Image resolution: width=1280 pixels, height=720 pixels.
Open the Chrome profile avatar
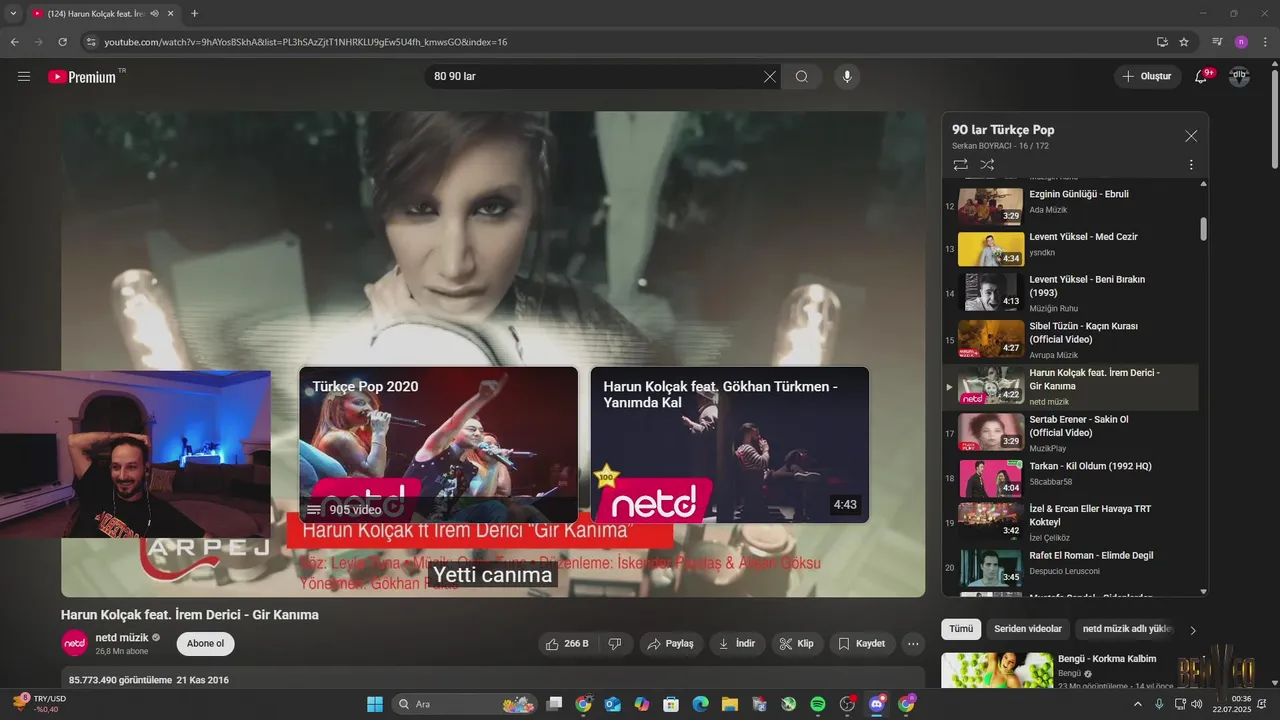point(1241,42)
